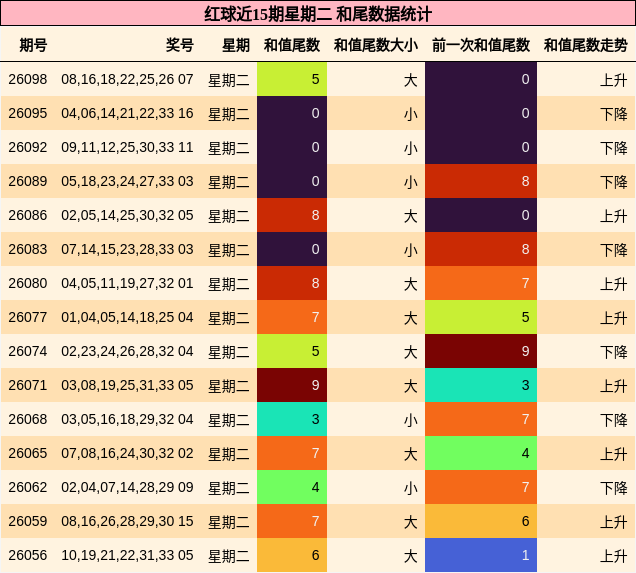Screen dimensions: 636x573
Task: Click the dark red 和值尾数 cell 9 in row 26071
Action: click(x=292, y=385)
